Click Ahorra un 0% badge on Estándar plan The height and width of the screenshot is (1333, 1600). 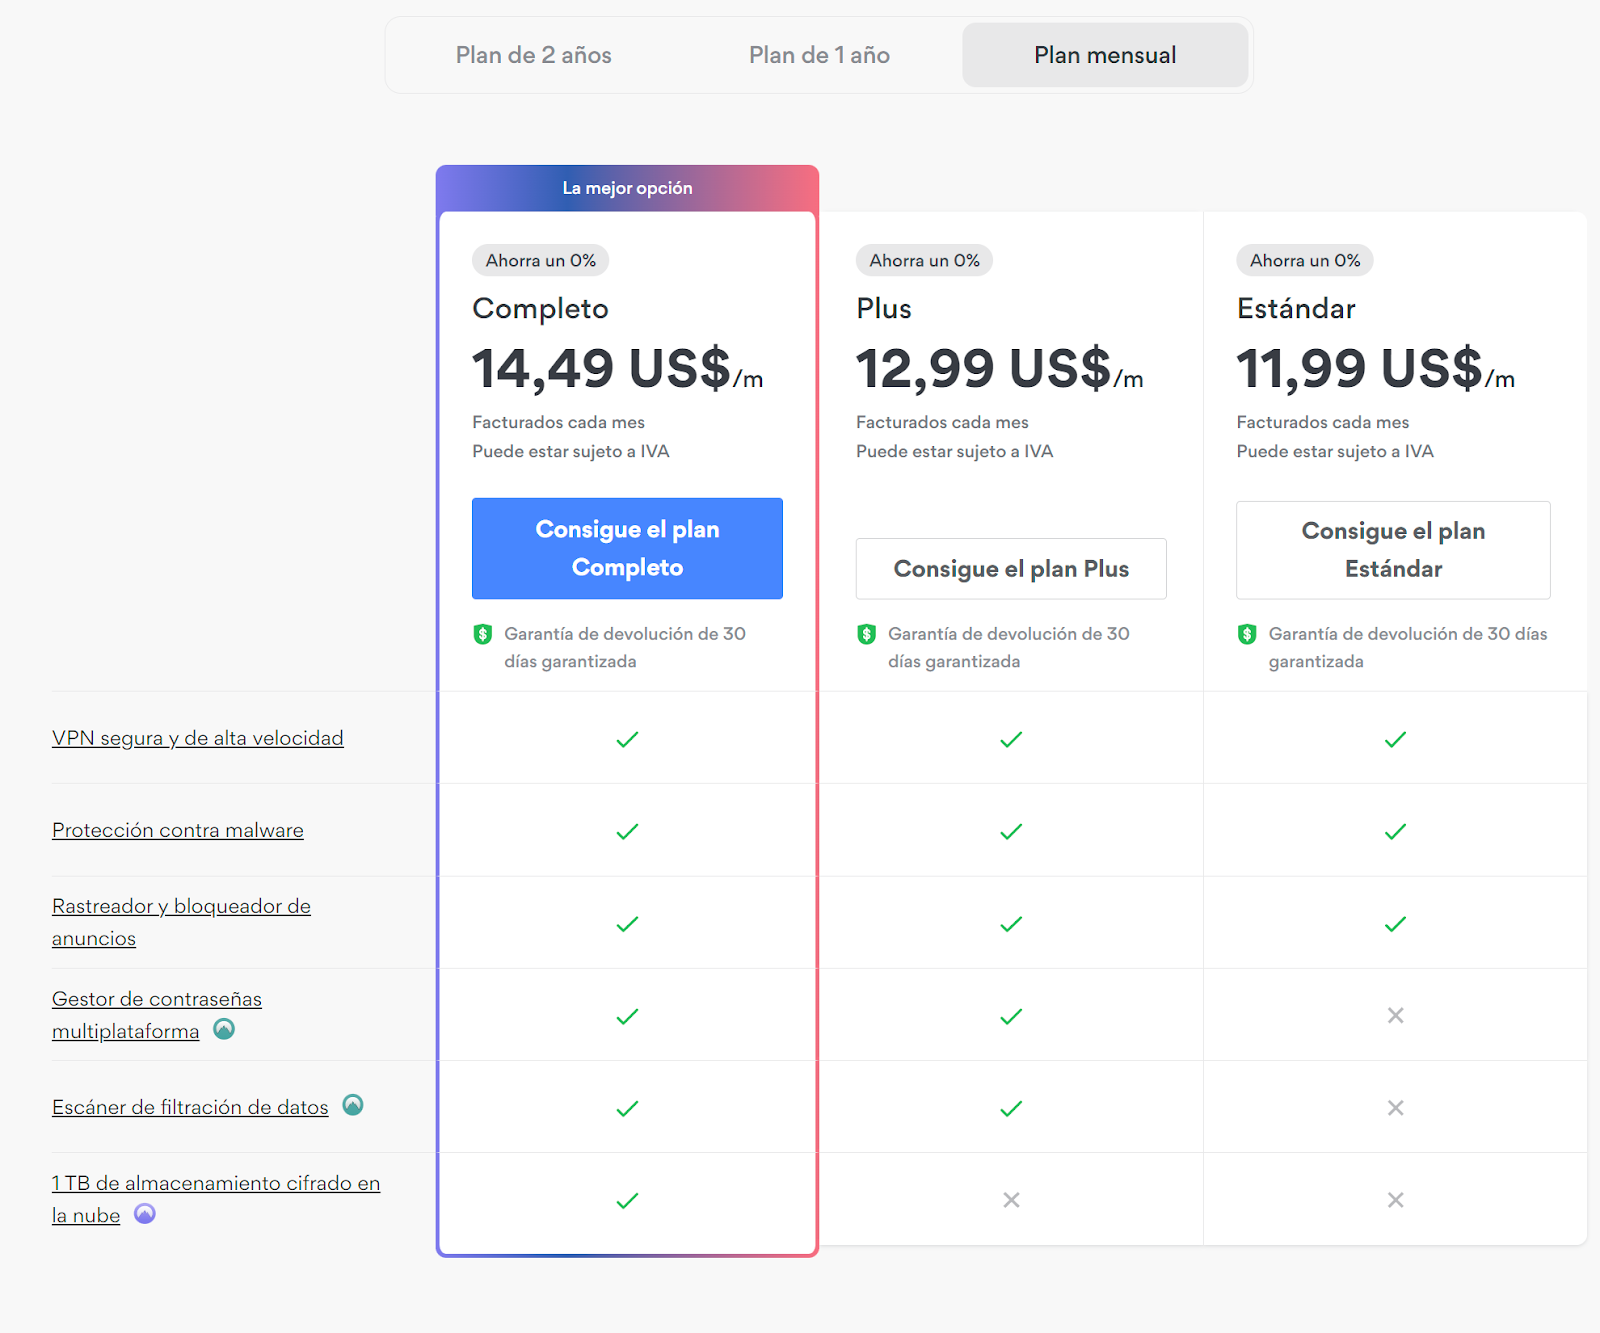tap(1305, 260)
